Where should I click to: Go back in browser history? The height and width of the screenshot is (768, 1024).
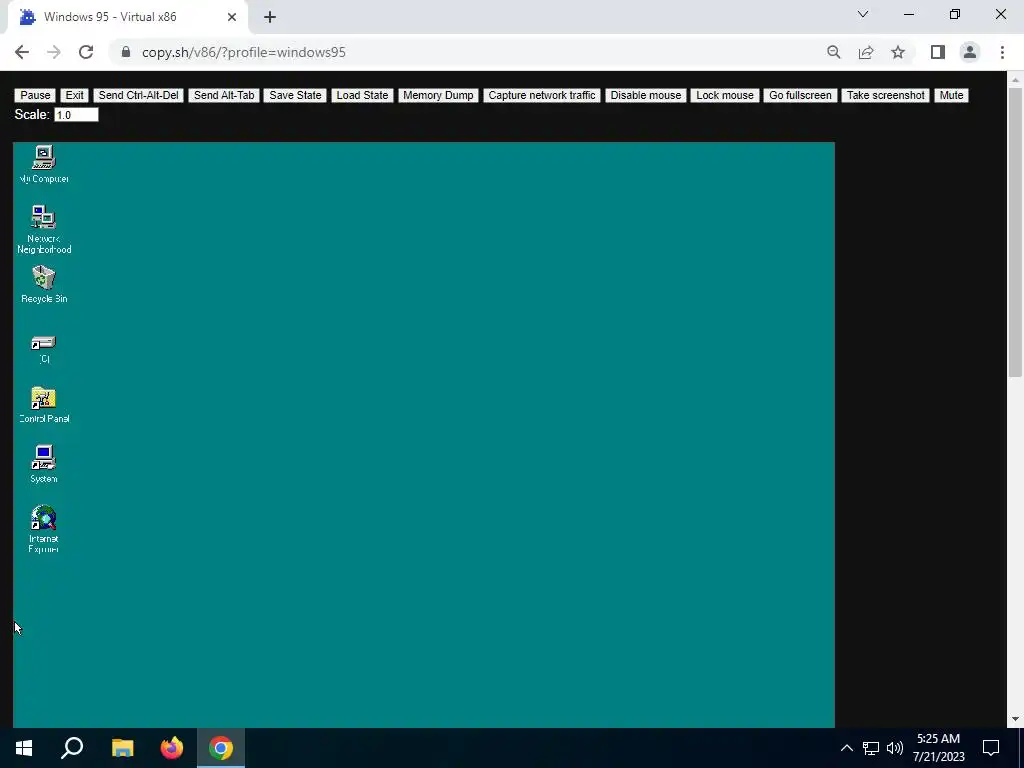[x=22, y=52]
